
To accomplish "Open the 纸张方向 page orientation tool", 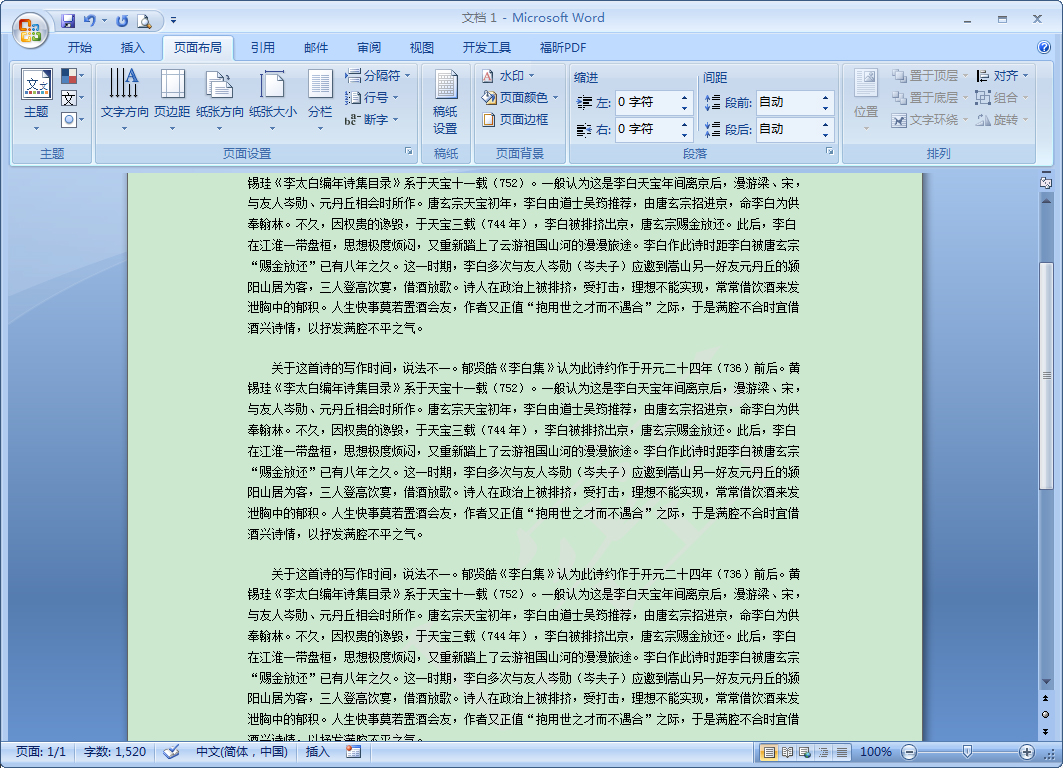I will click(221, 95).
